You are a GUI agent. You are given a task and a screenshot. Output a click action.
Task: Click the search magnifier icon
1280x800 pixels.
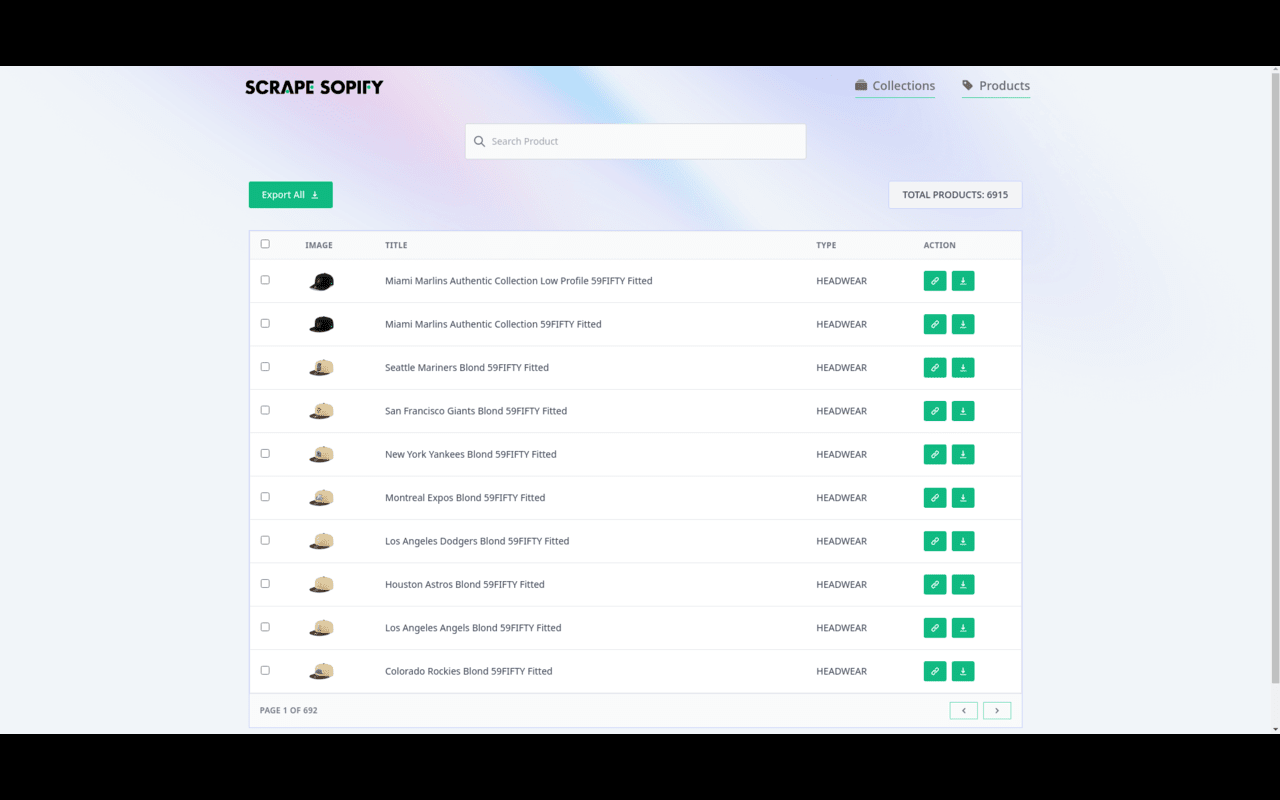click(479, 141)
